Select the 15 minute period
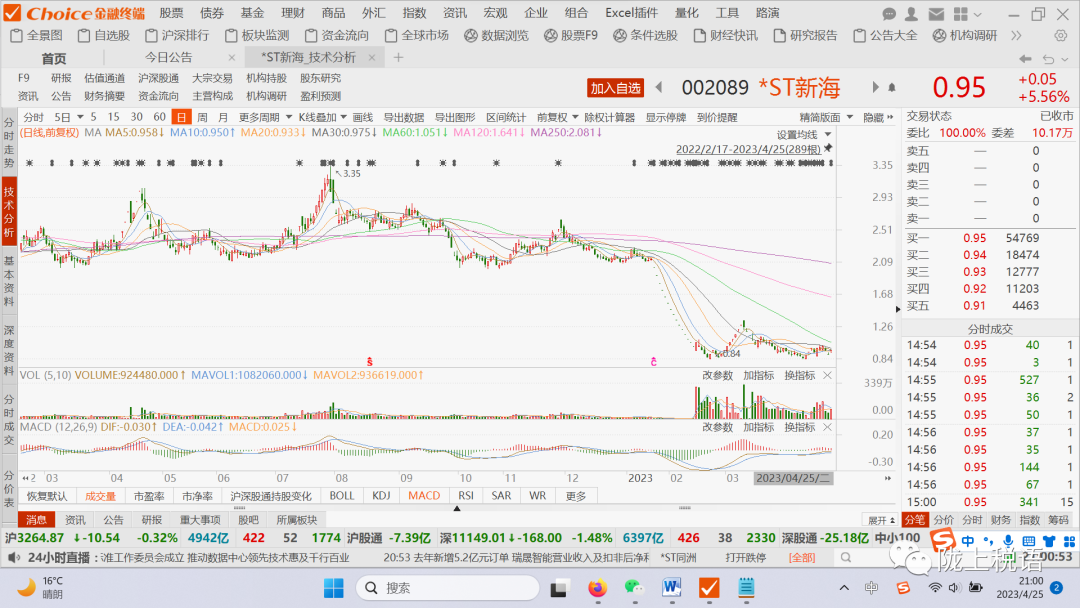Screen dimensions: 1080x608 point(114,117)
